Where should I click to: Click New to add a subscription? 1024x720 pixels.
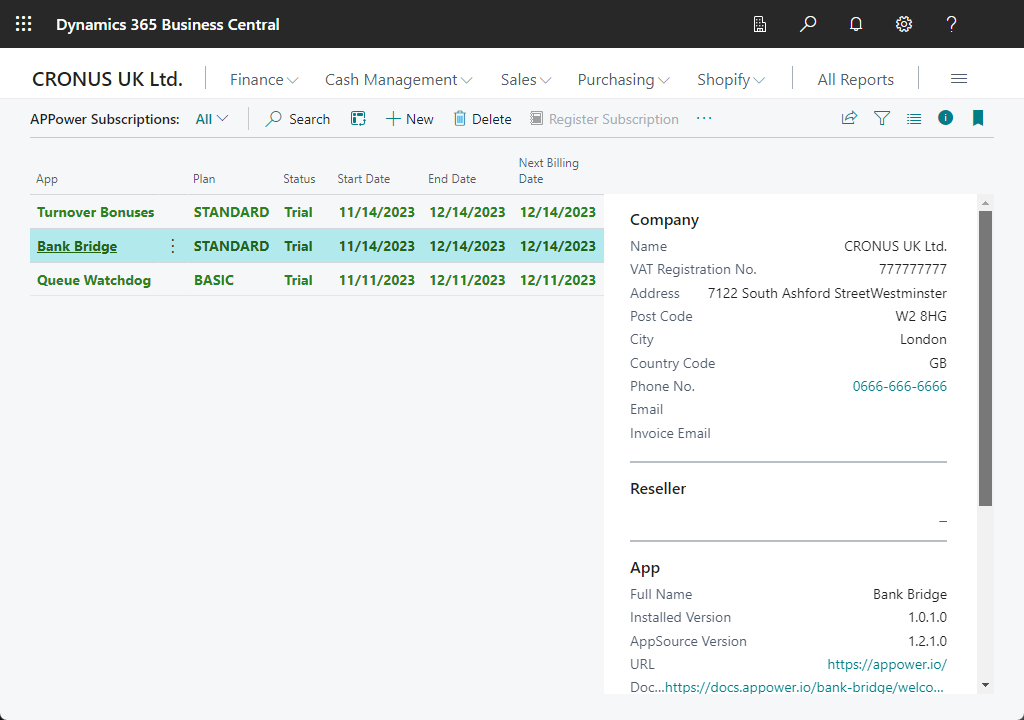click(x=410, y=119)
